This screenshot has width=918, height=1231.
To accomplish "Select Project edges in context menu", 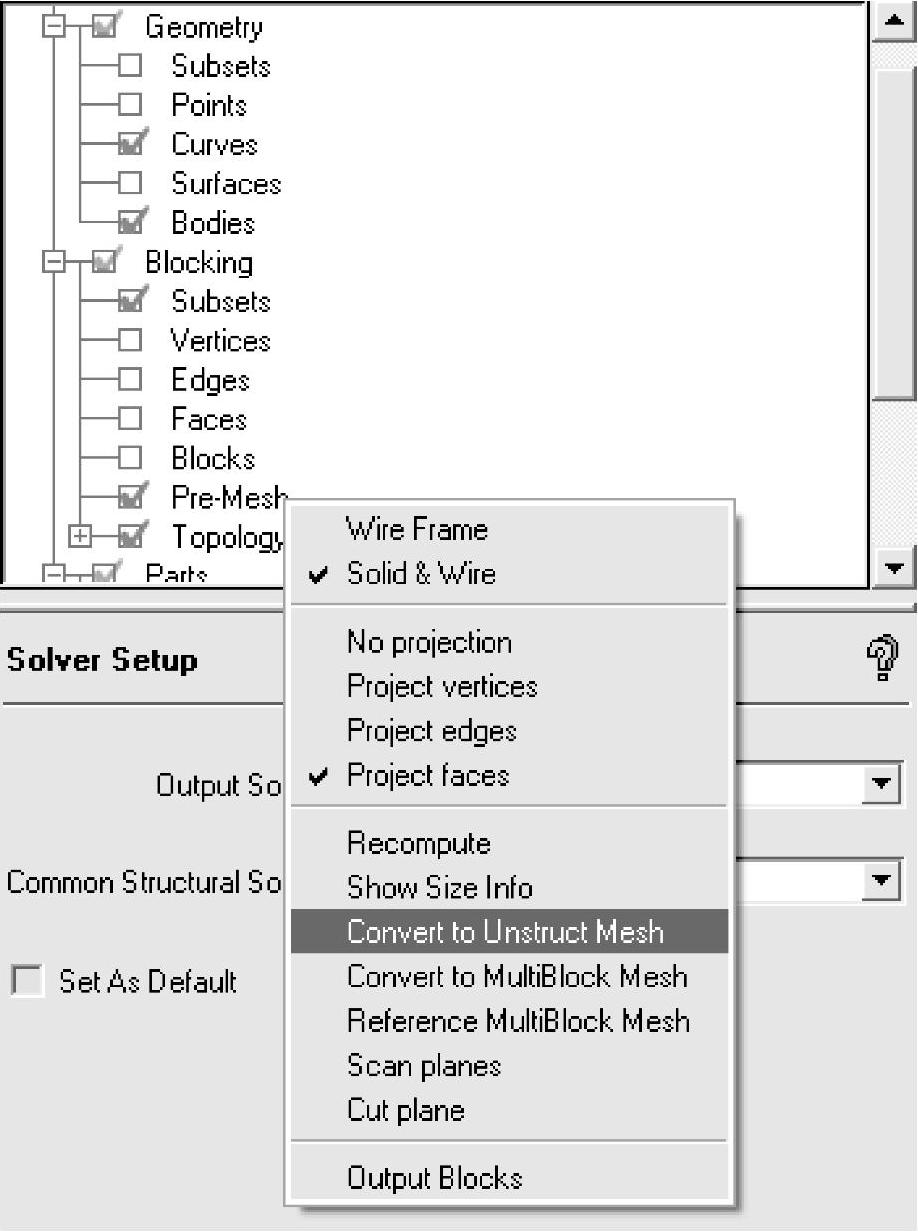I will (431, 731).
